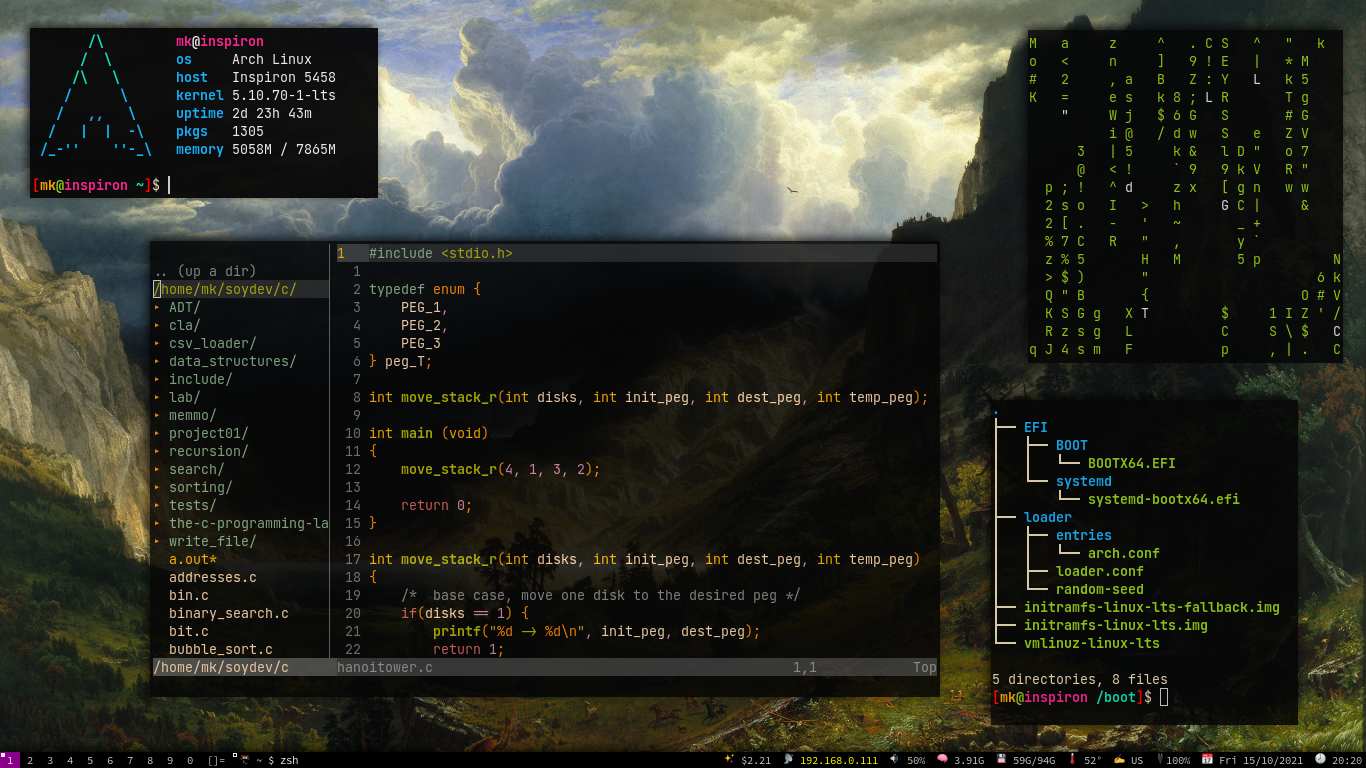
Task: Click the thermometer temperature icon
Action: pyautogui.click(x=1072, y=759)
